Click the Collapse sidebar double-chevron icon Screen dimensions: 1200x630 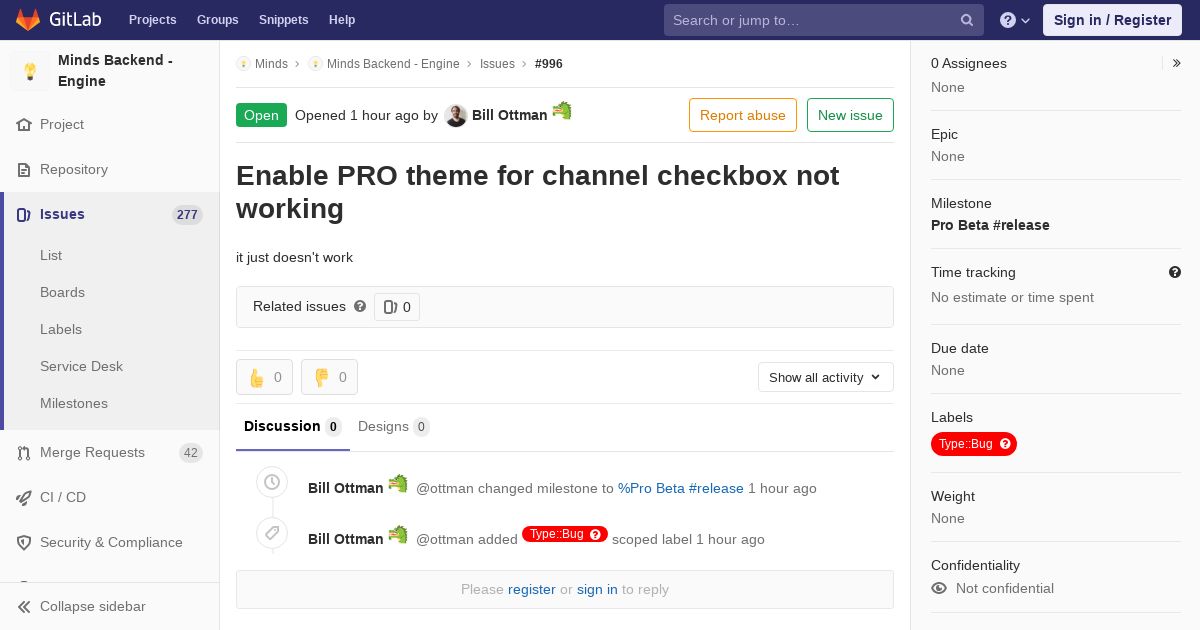pyautogui.click(x=24, y=607)
